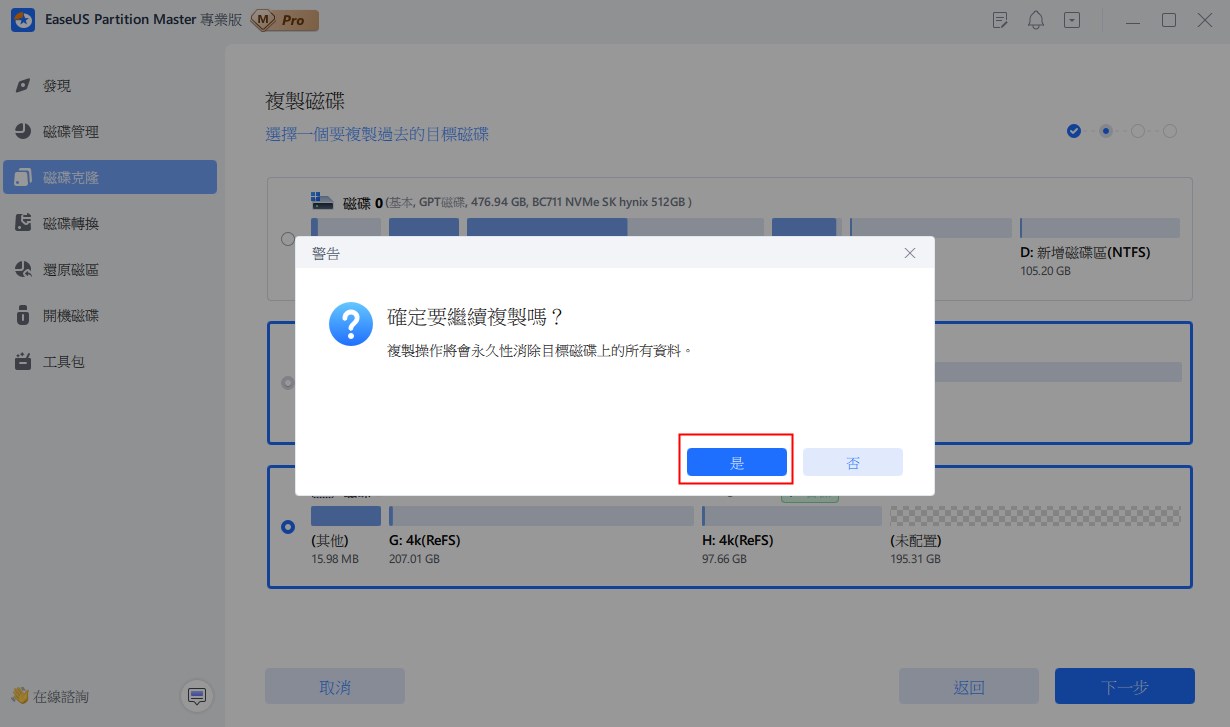Select the middle disk radio button
Image resolution: width=1230 pixels, height=727 pixels.
288,382
